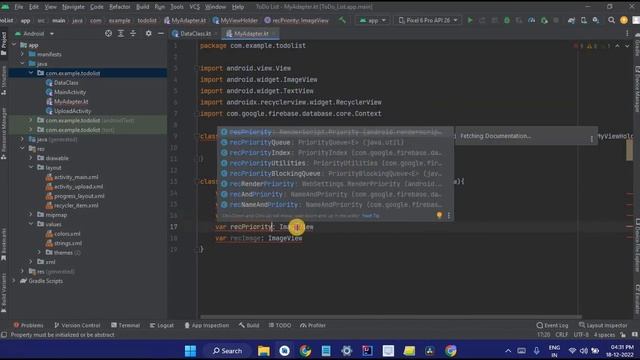Viewport: 640px width, 360px height.
Task: Open Layout Inspector panel
Action: (x=603, y=325)
